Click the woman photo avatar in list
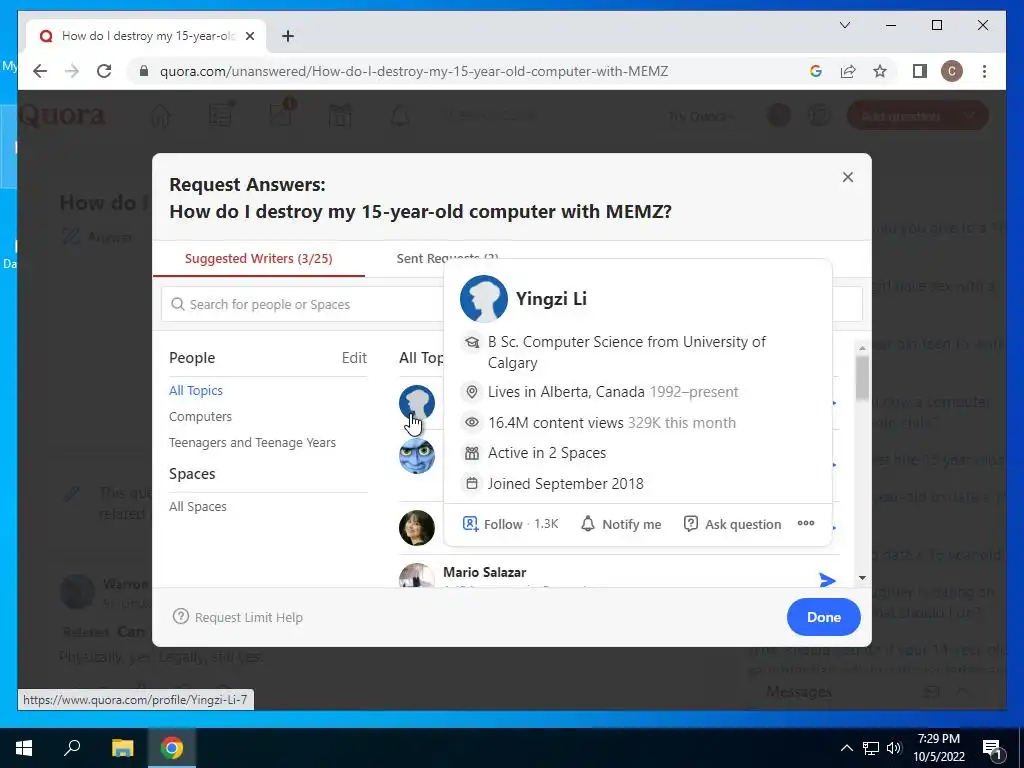This screenshot has width=1024, height=768. click(417, 528)
